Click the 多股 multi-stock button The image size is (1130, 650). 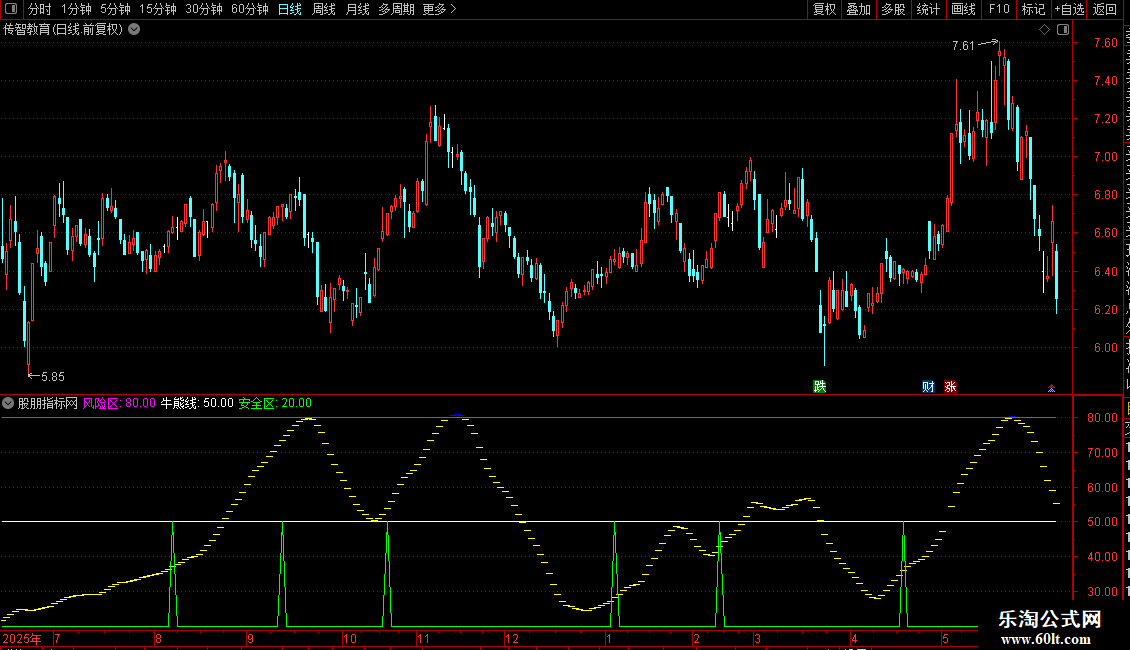pyautogui.click(x=893, y=9)
